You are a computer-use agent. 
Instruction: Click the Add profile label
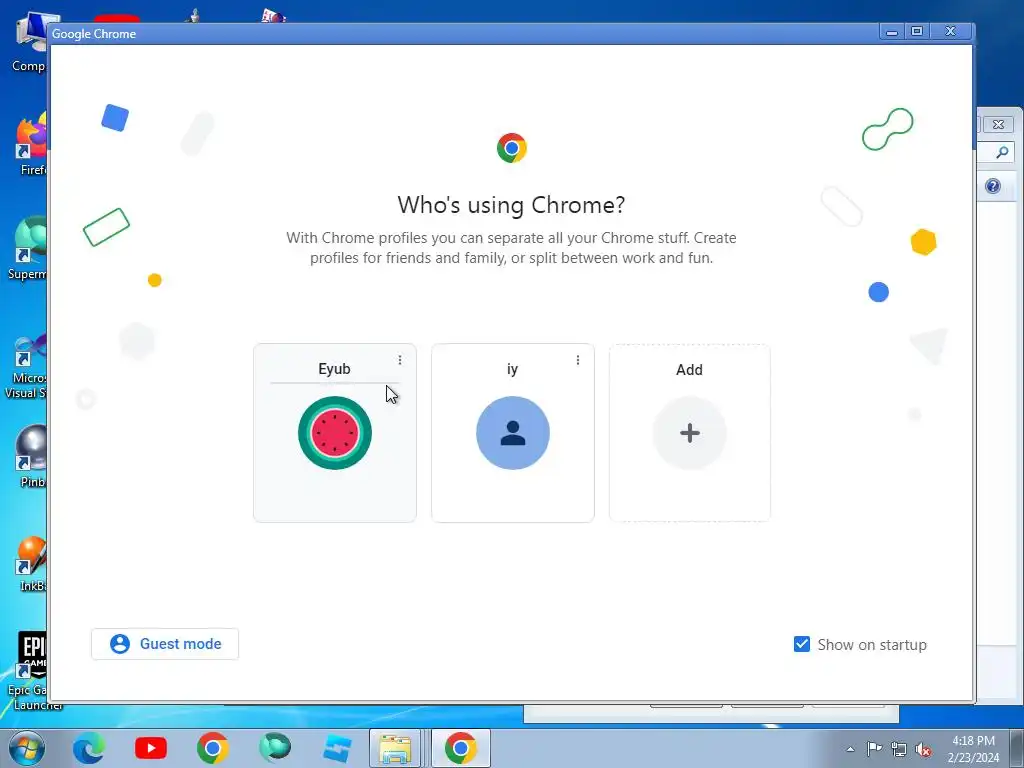(x=689, y=370)
